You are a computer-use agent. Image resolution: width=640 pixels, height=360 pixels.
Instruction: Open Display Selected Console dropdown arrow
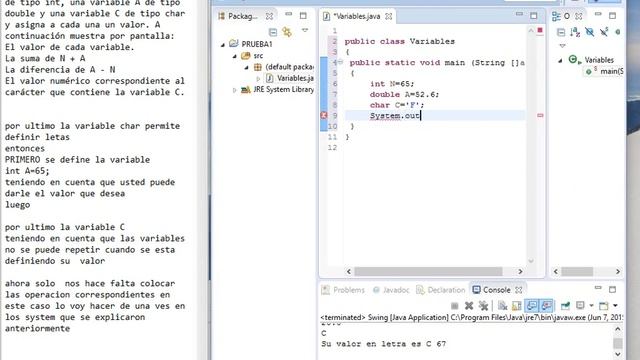click(591, 305)
